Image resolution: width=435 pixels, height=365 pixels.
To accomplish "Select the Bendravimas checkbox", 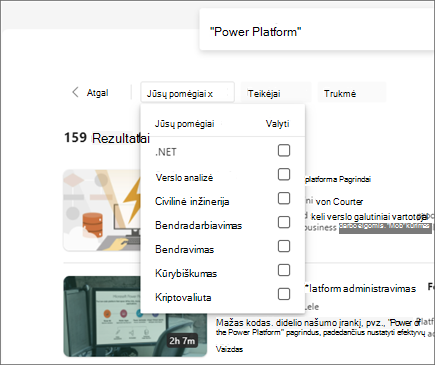I will [284, 246].
